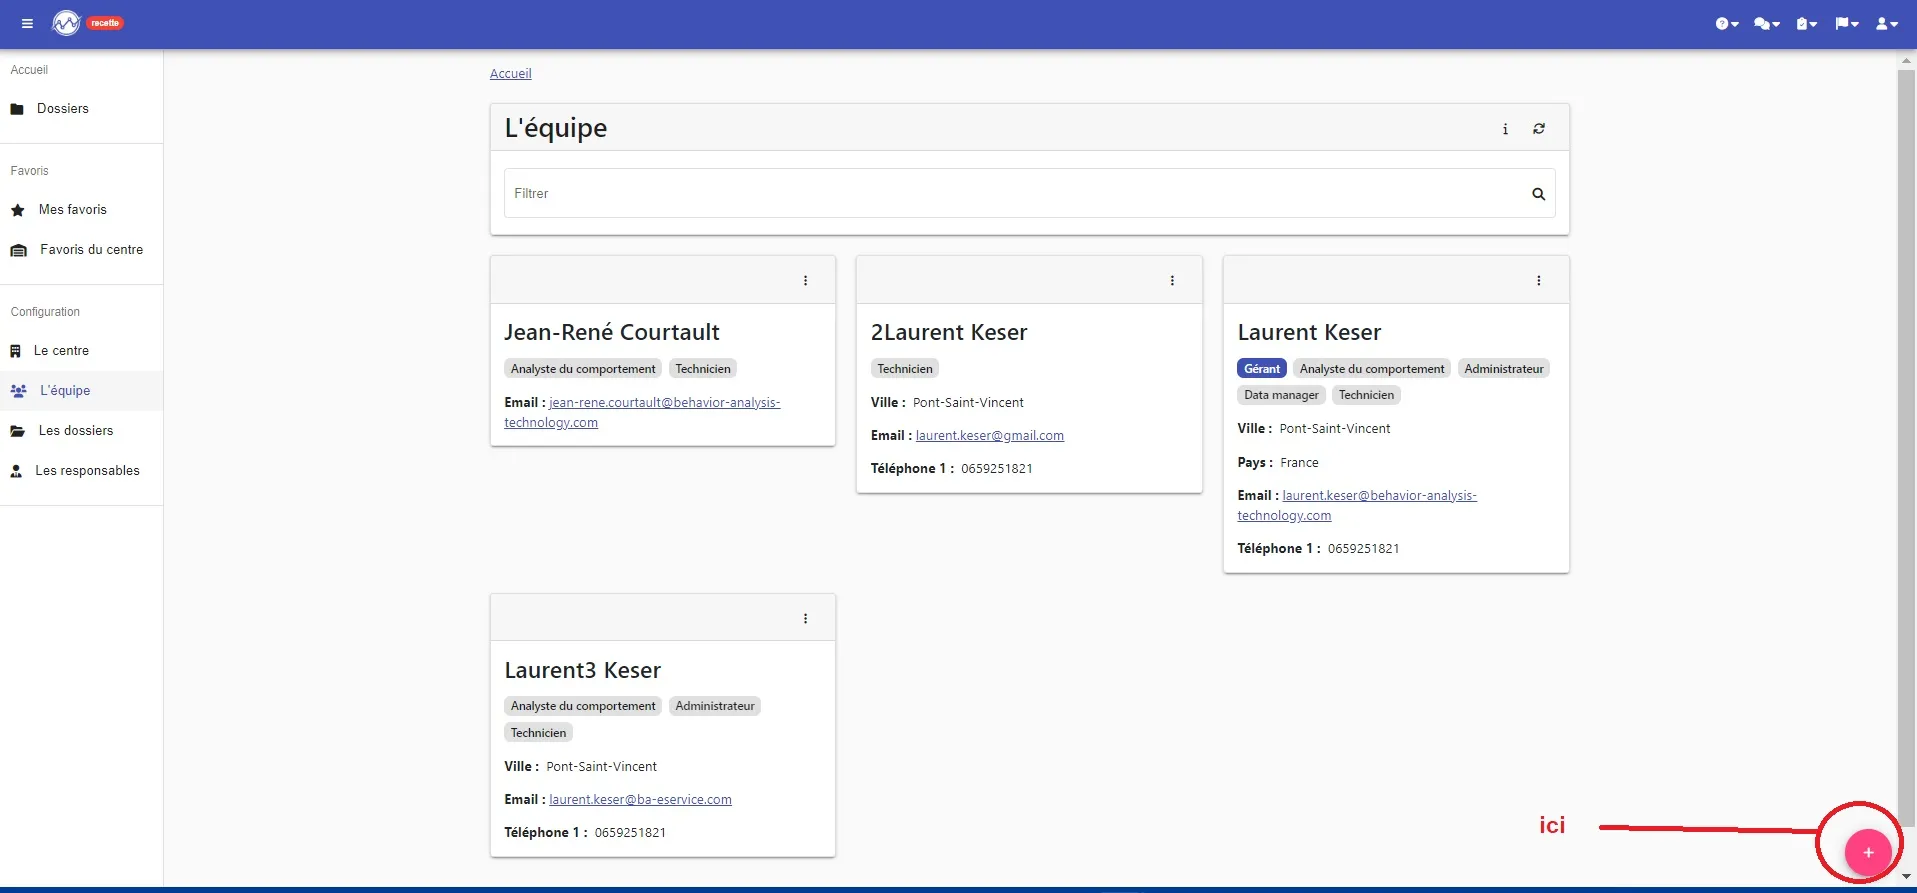
Task: Click the laurent.keser@gmail.com email link
Action: coord(990,436)
